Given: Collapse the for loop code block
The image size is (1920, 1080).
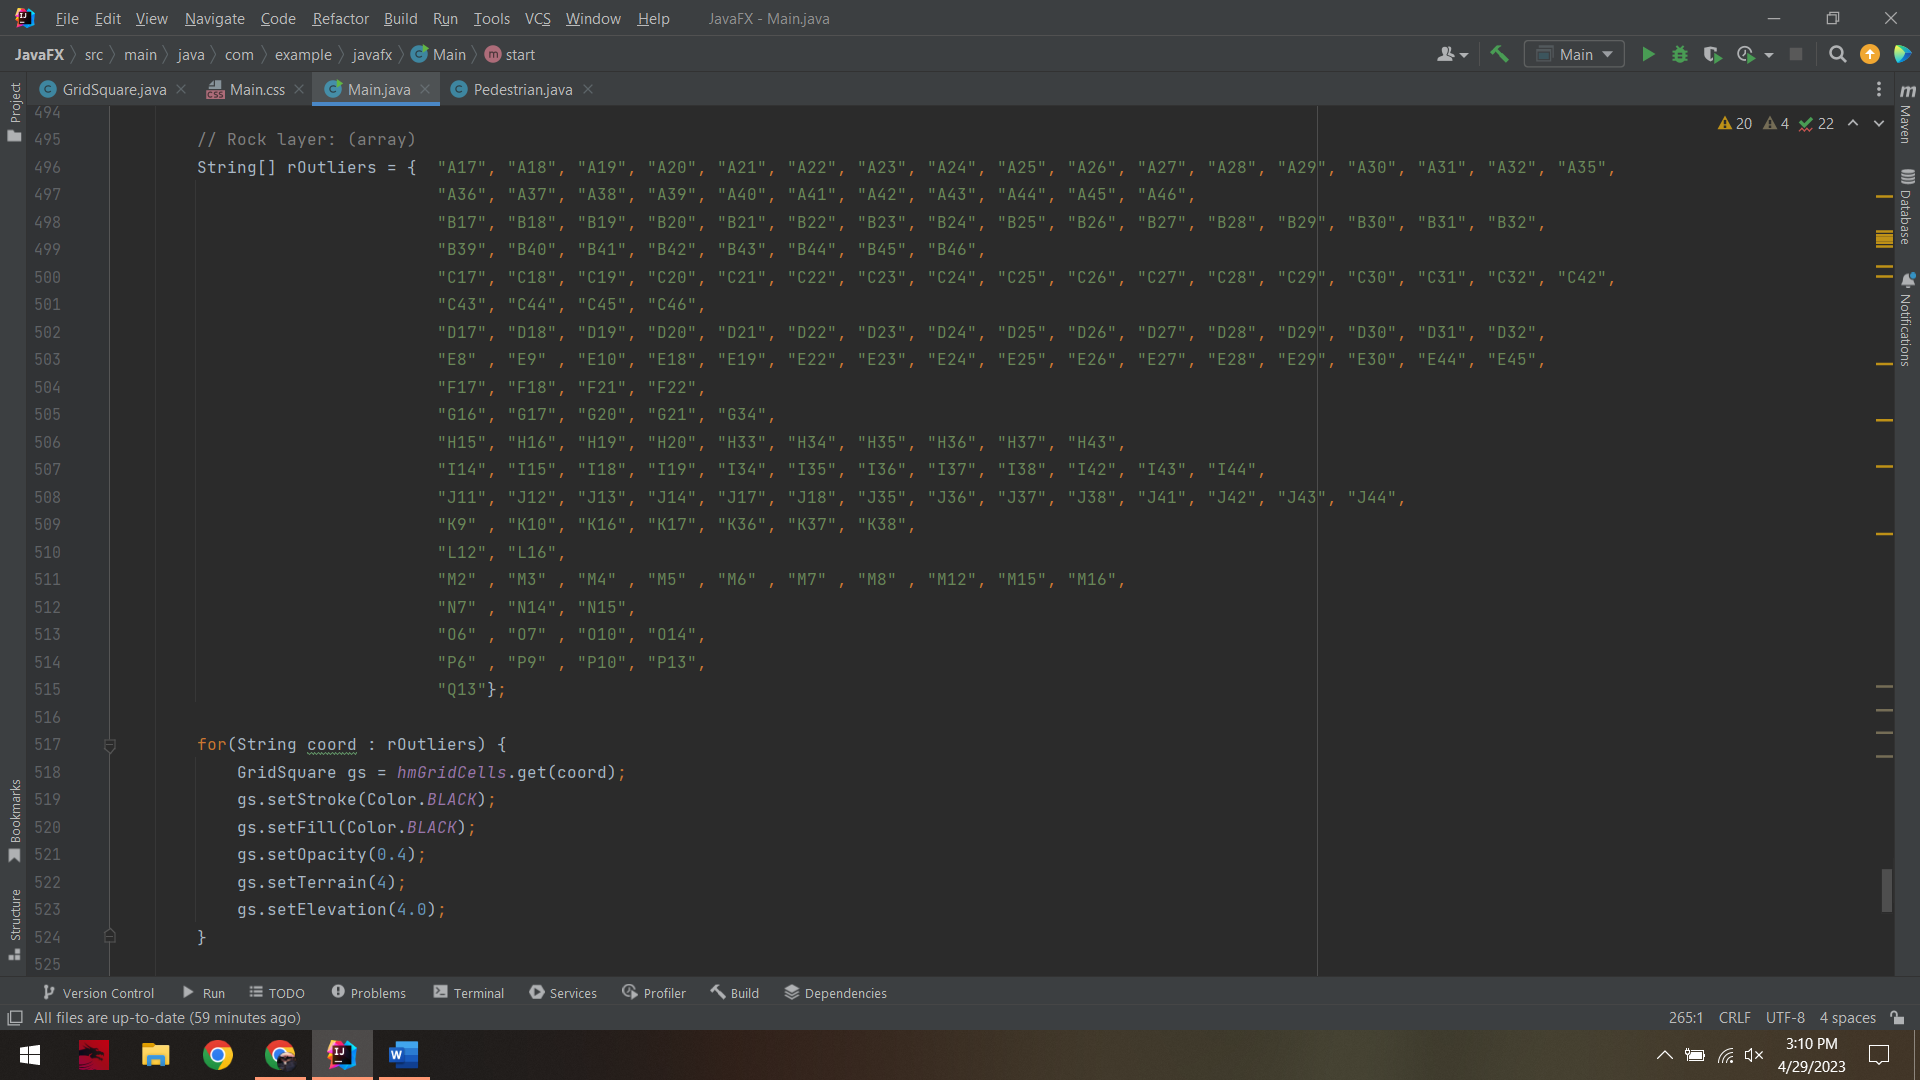Looking at the screenshot, I should pos(110,745).
